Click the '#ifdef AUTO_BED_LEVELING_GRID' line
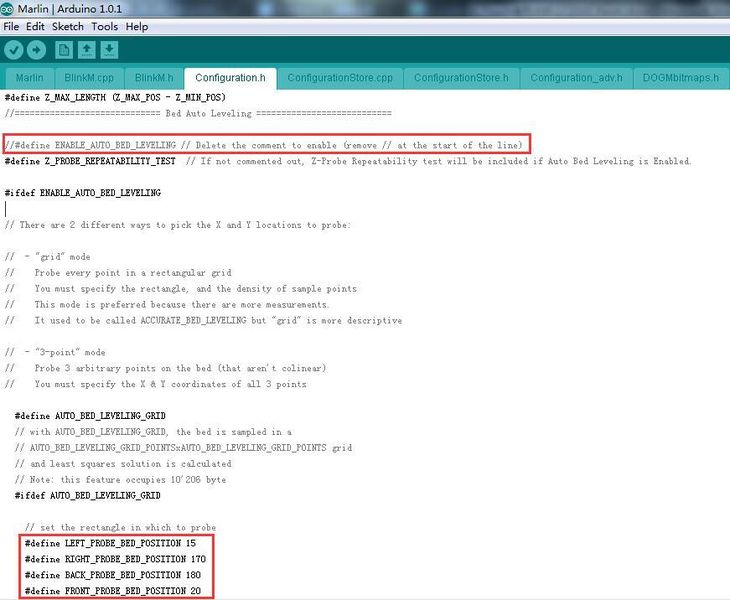Screen dimensions: 730x600 (x=88, y=495)
